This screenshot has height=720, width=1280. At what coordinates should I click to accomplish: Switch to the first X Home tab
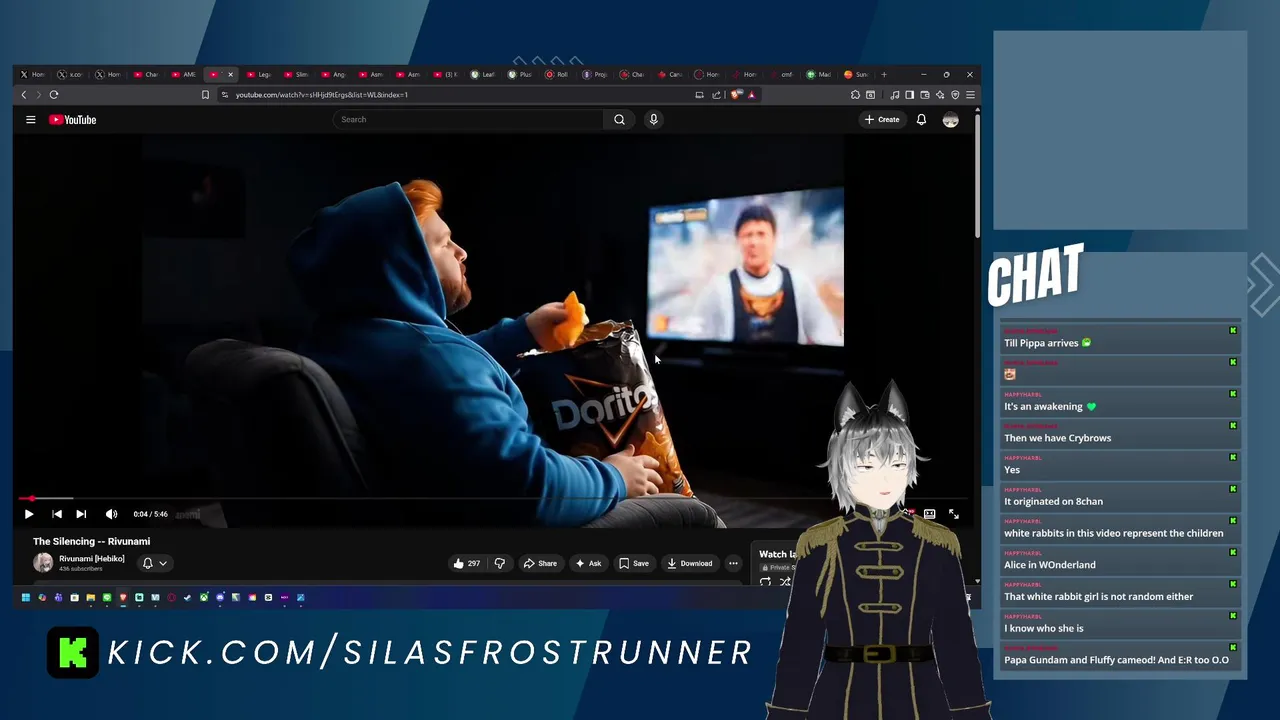coord(32,74)
